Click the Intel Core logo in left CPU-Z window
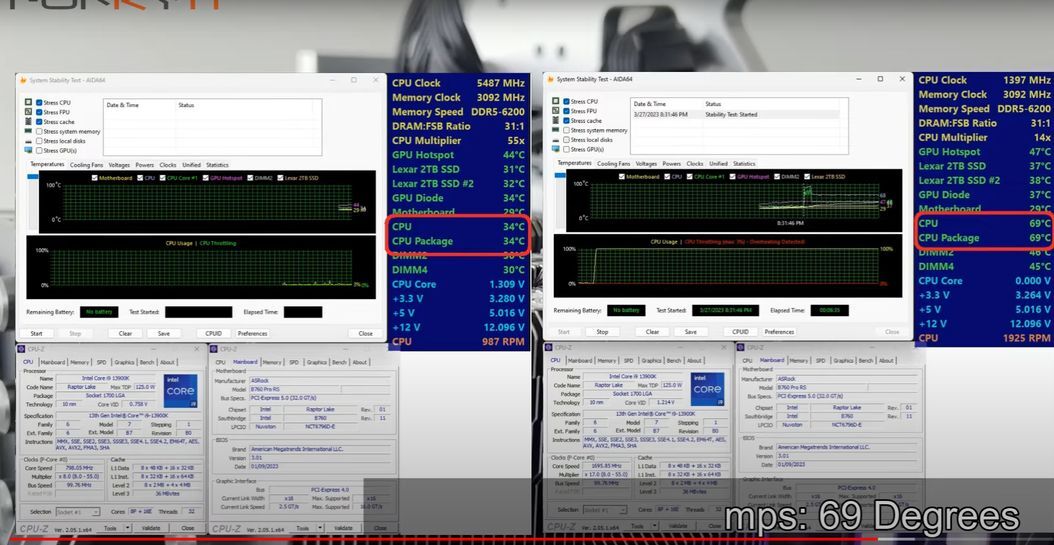The height and width of the screenshot is (545, 1054). pos(180,390)
